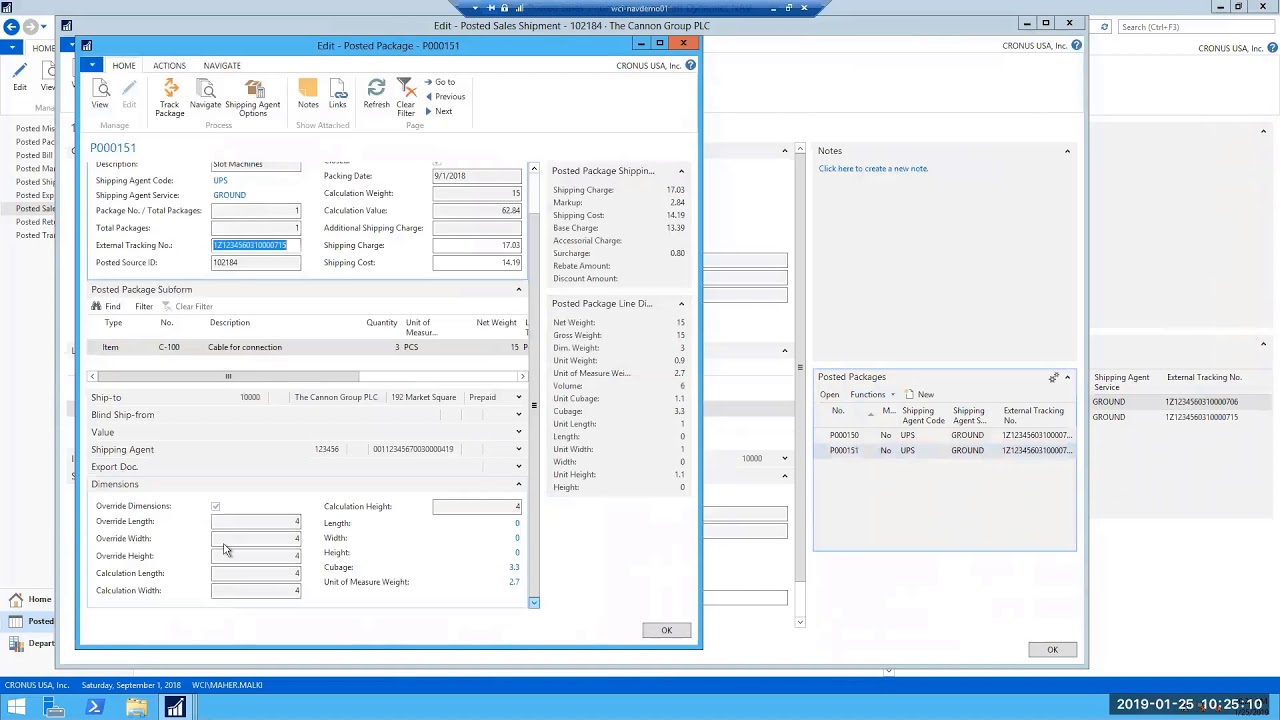The width and height of the screenshot is (1280, 720).
Task: Open File Explorer from taskbar
Action: [x=136, y=708]
